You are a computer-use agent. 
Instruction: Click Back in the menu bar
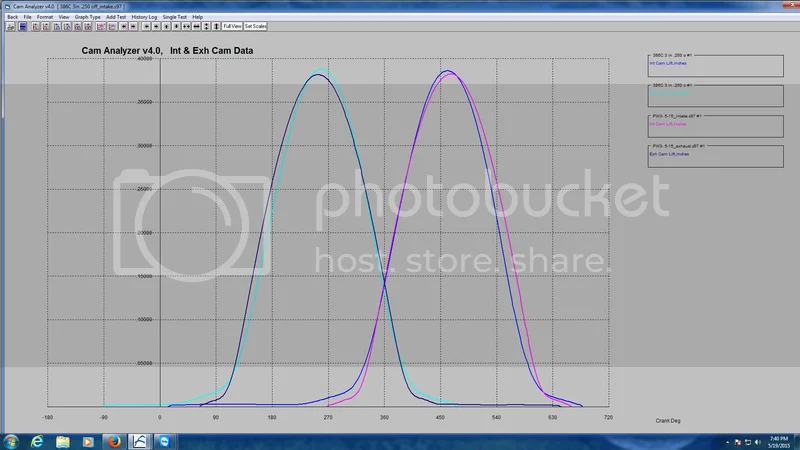(x=12, y=17)
